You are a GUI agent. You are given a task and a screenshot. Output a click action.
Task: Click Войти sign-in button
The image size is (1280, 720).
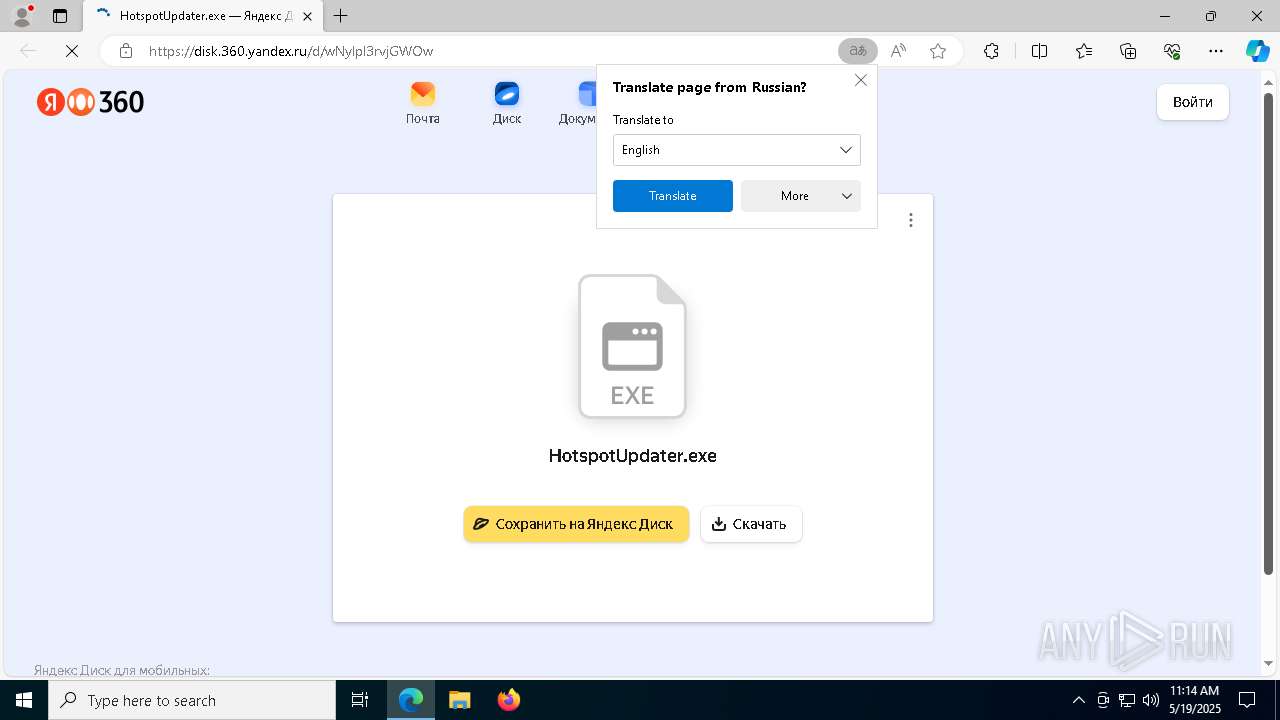tap(1192, 102)
